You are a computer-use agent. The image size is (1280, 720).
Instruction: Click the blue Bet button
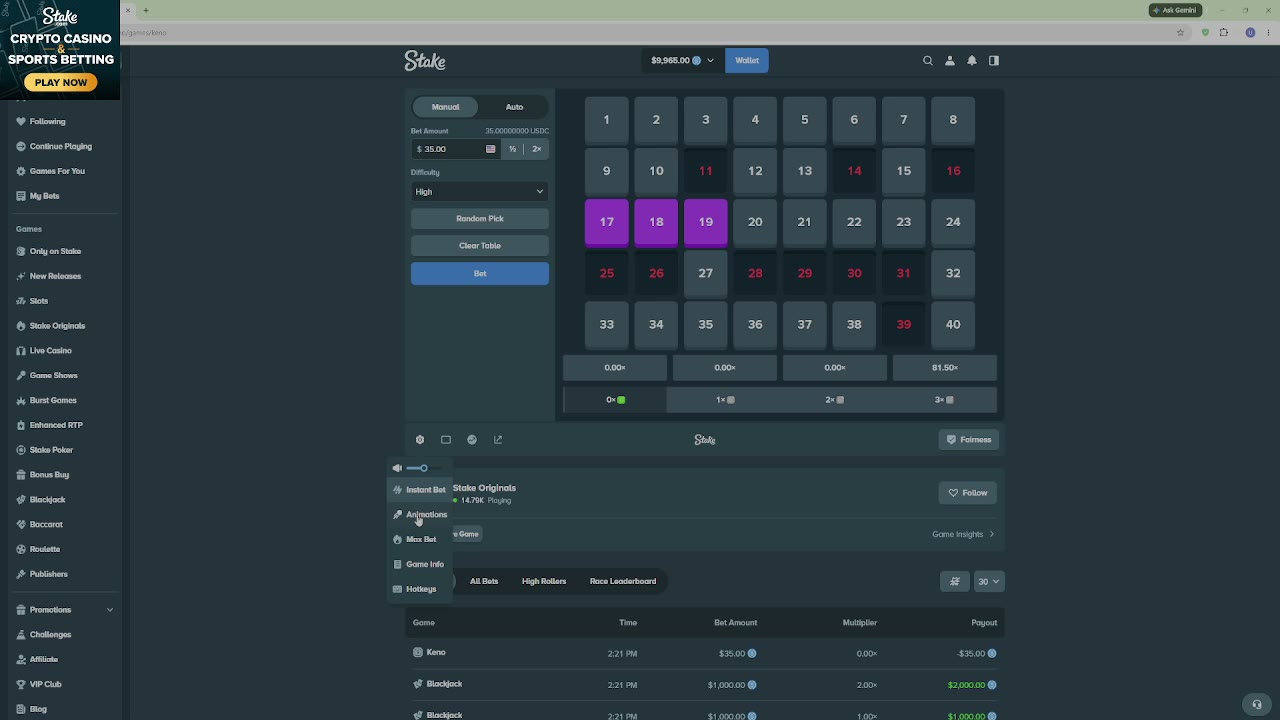tap(480, 274)
